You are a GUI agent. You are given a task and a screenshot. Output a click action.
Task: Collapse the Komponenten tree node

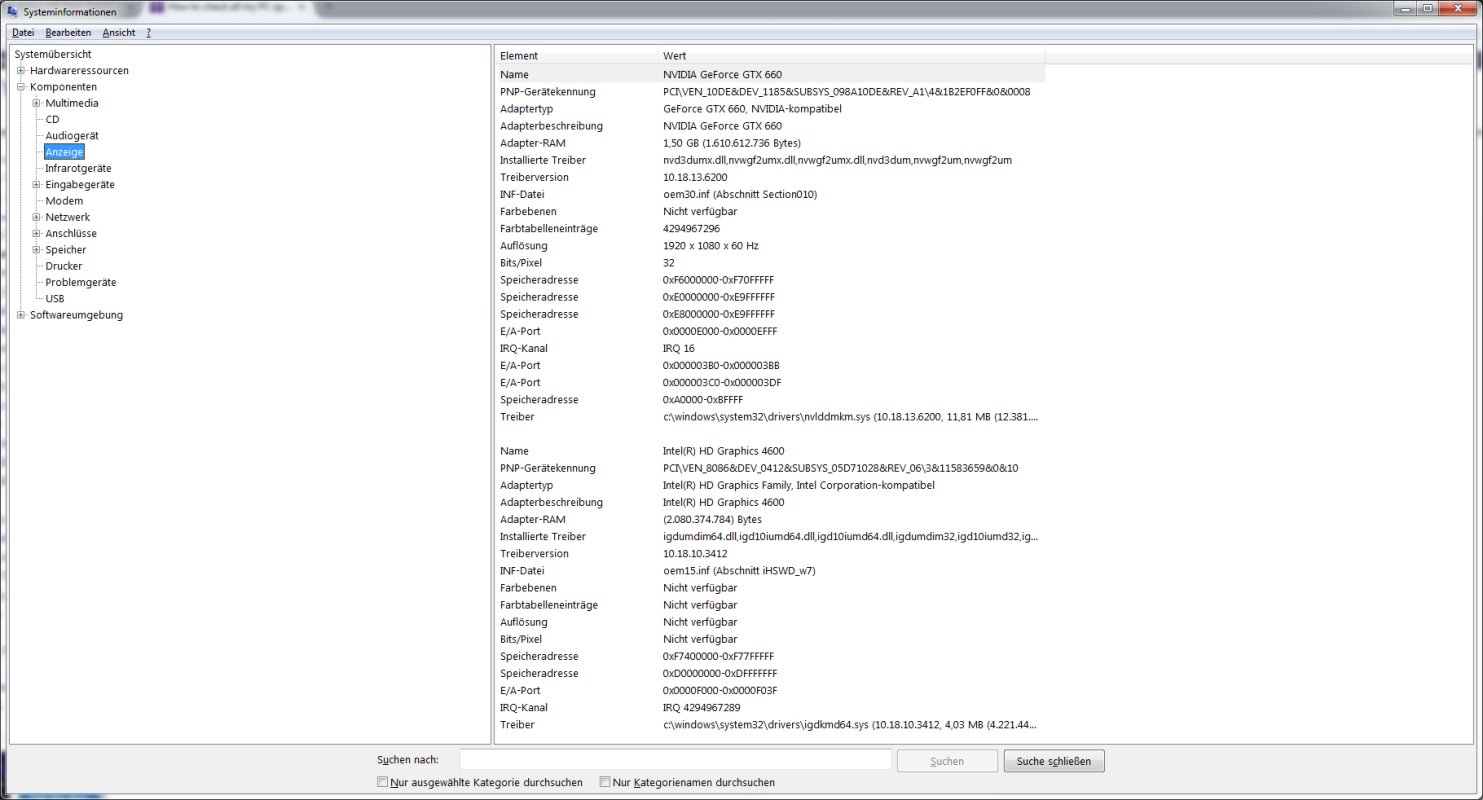[21, 87]
